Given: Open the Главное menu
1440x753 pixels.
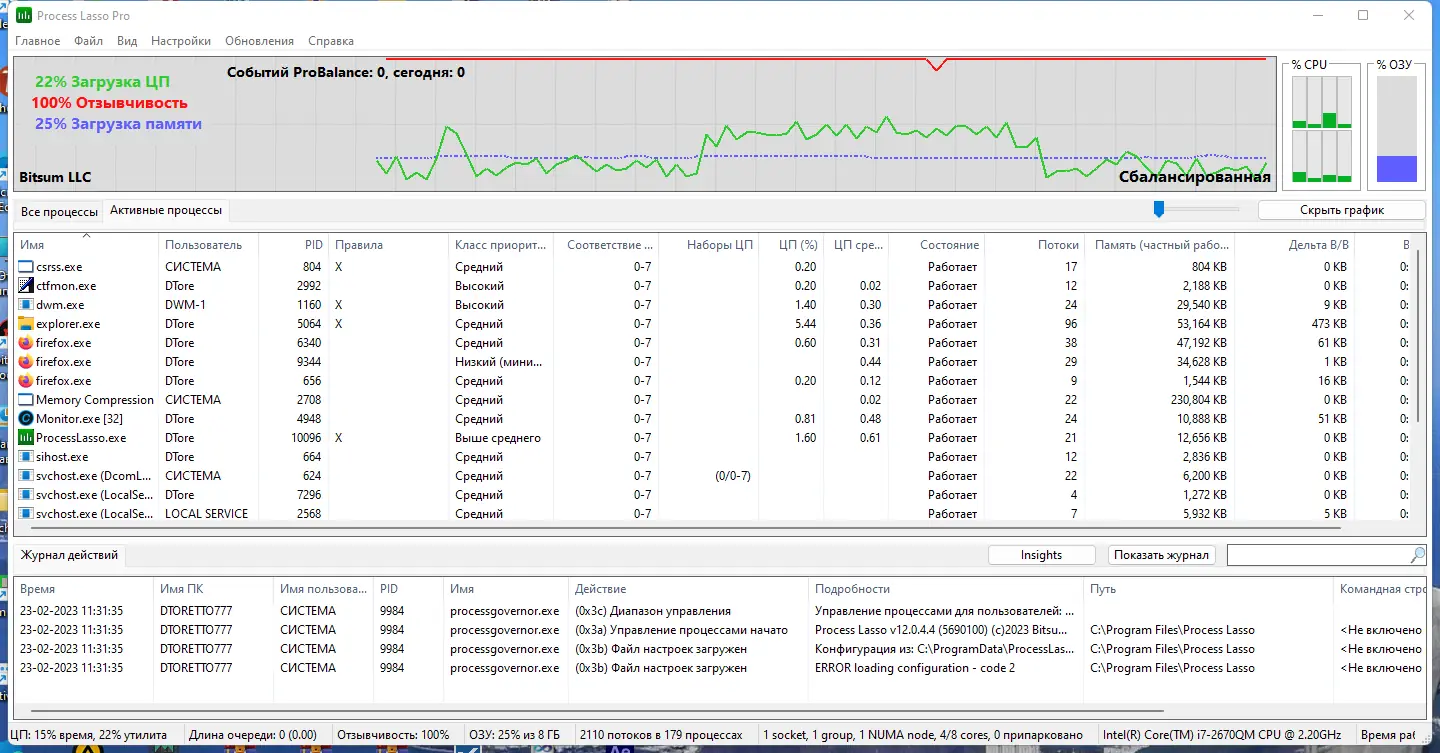Looking at the screenshot, I should 37,41.
